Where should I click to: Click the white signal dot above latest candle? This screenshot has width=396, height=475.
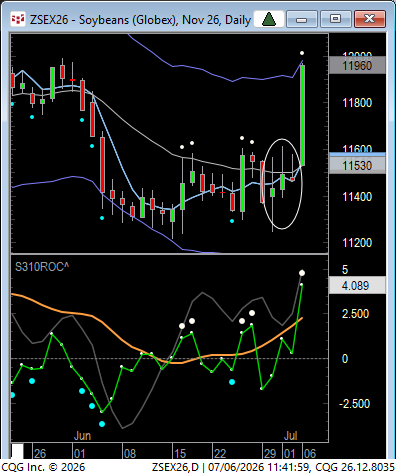[x=302, y=53]
